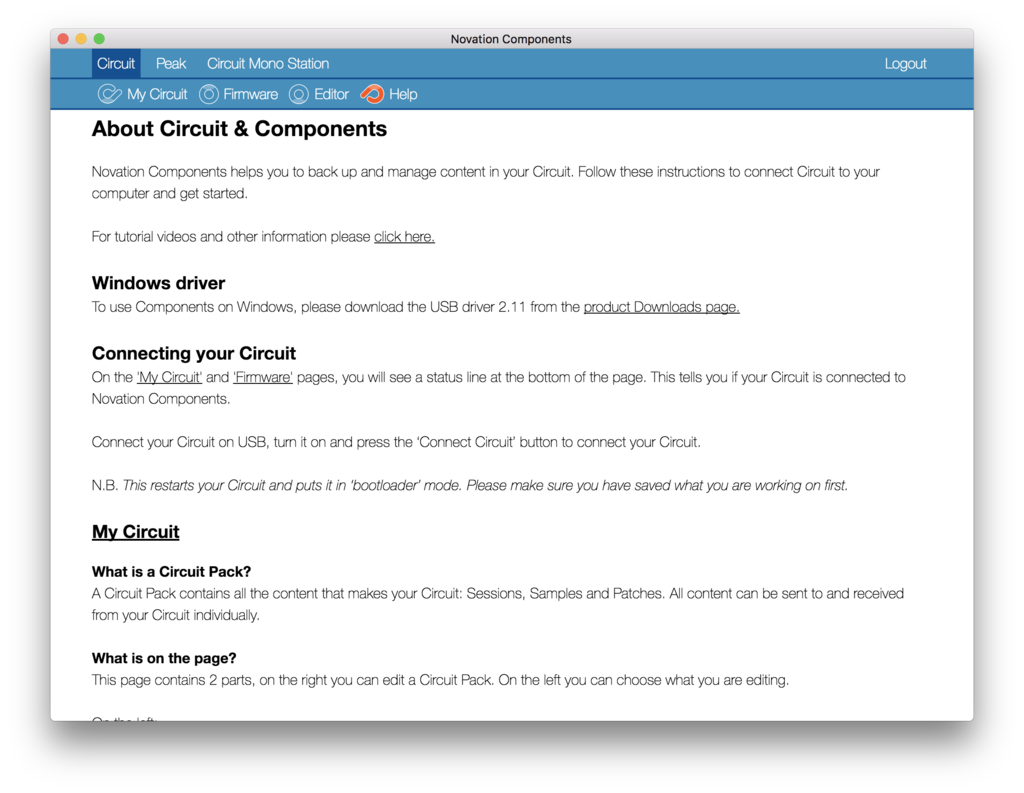1024x793 pixels.
Task: Open the Editor page label
Action: [331, 94]
